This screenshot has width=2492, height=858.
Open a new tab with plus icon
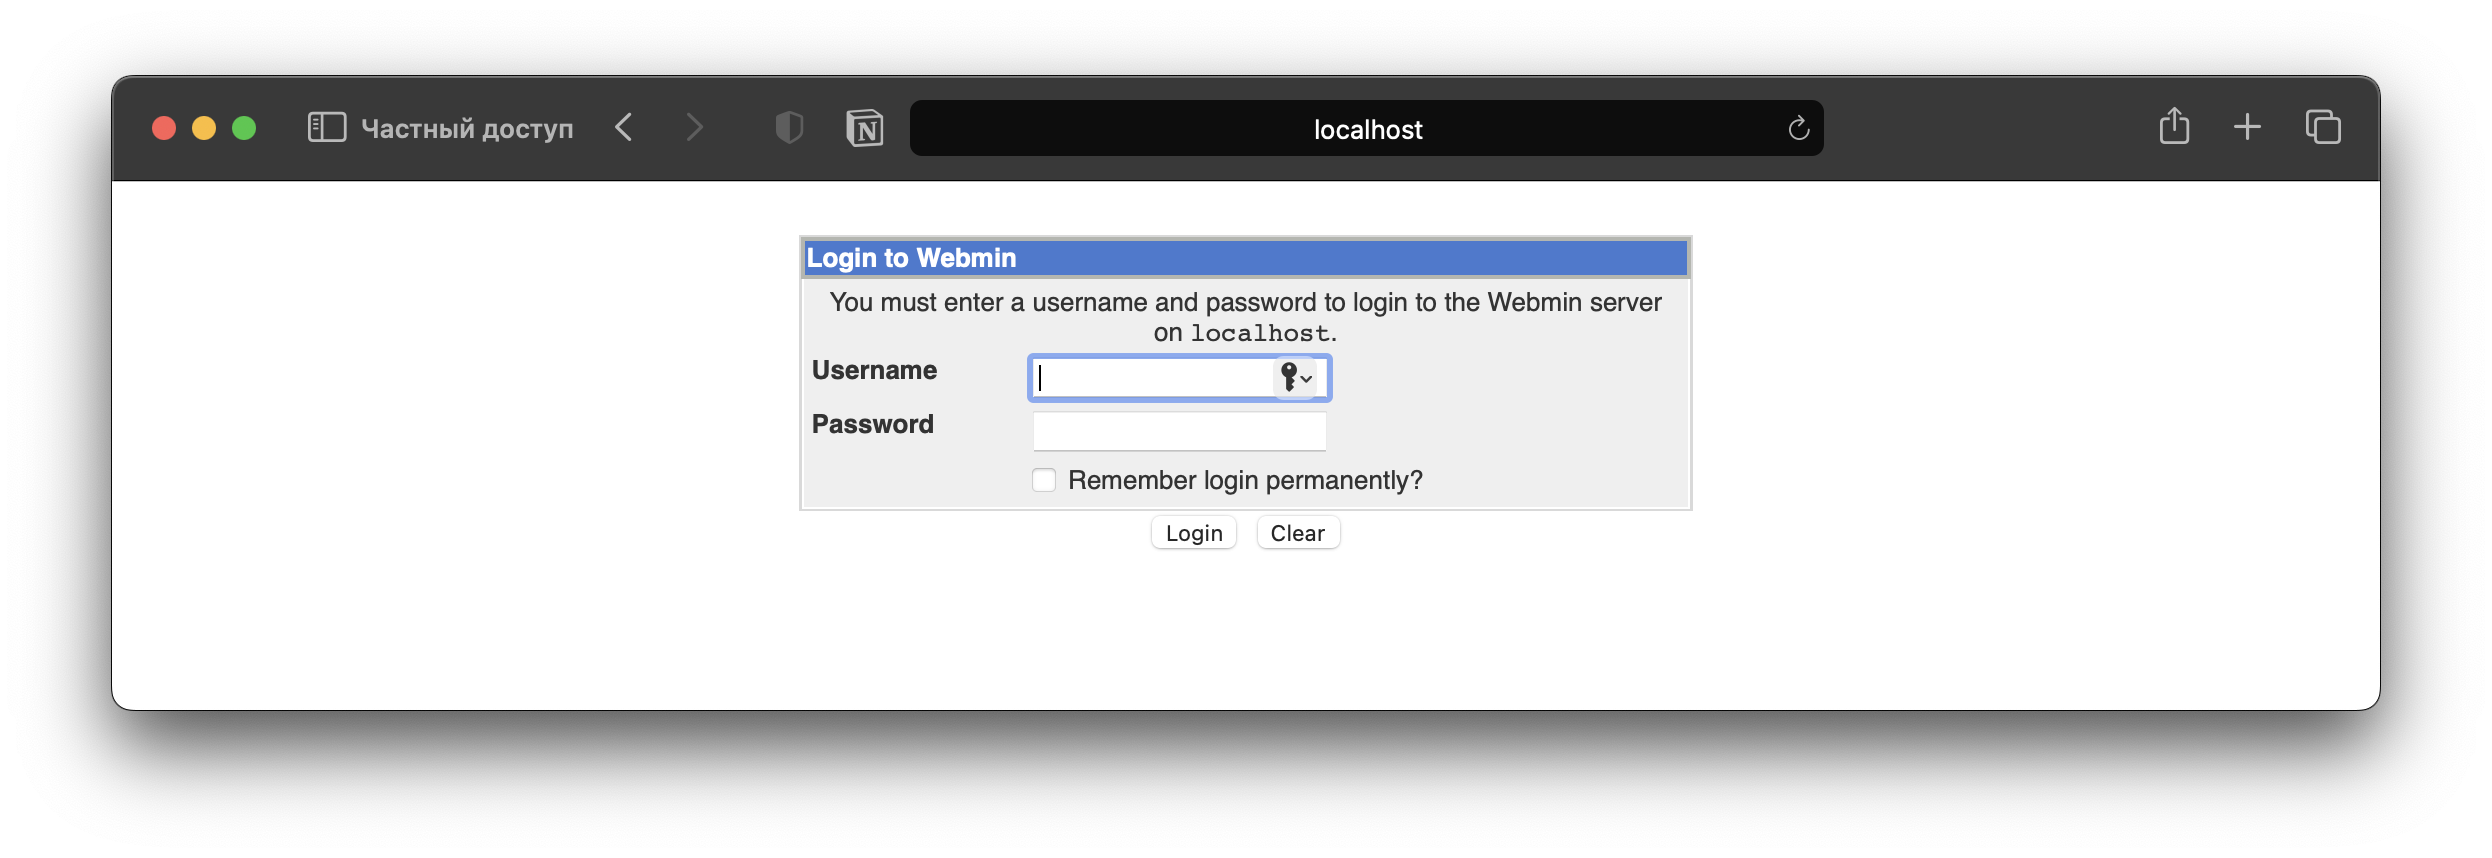(x=2247, y=127)
